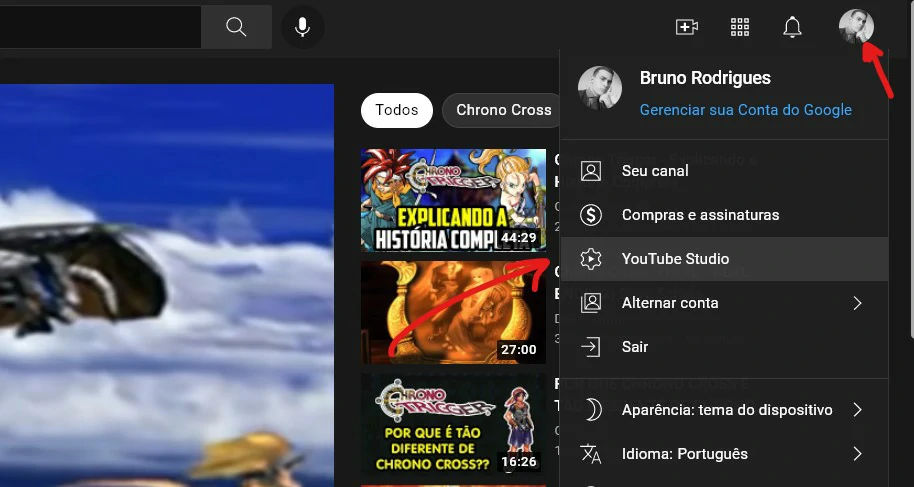Expand the Alternar conta chevron
914x487 pixels.
(857, 303)
